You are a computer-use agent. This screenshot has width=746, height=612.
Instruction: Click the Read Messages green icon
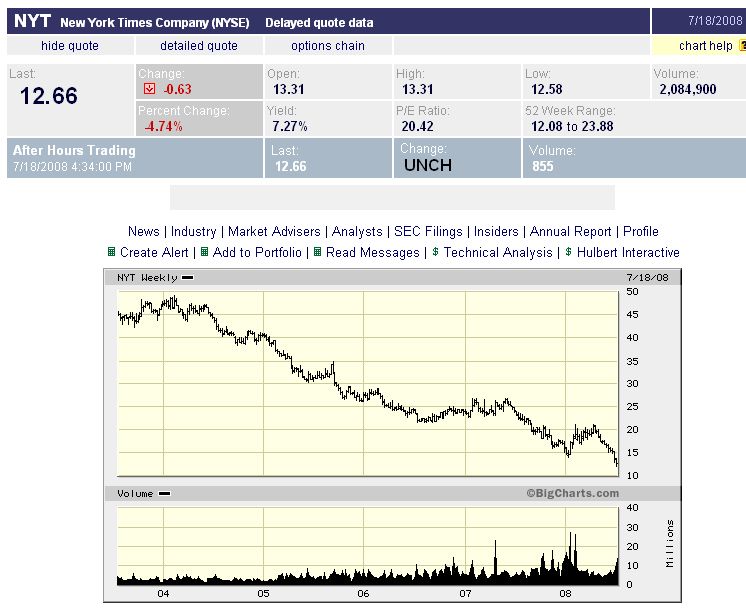click(x=318, y=253)
